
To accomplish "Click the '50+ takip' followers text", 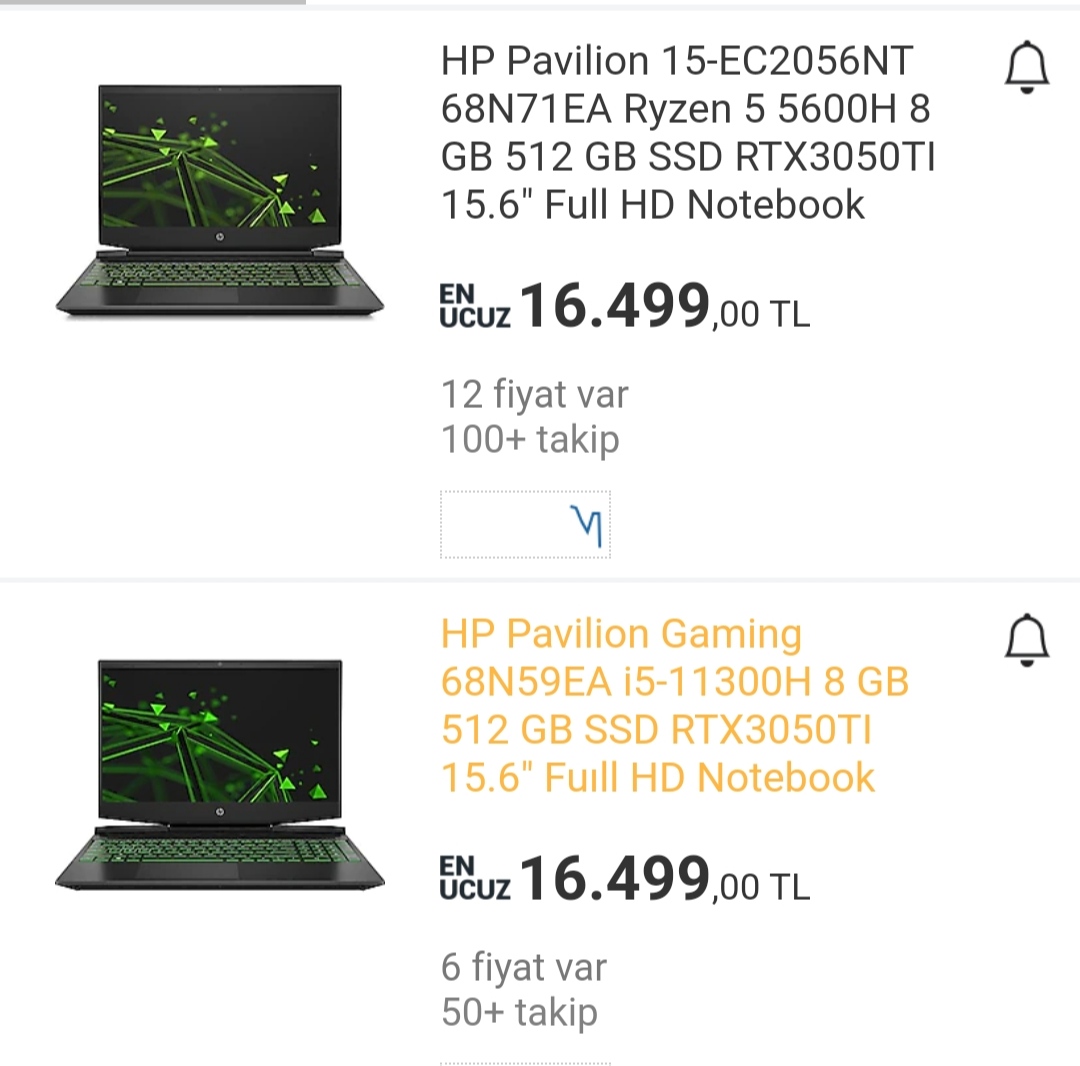I will click(x=519, y=1011).
